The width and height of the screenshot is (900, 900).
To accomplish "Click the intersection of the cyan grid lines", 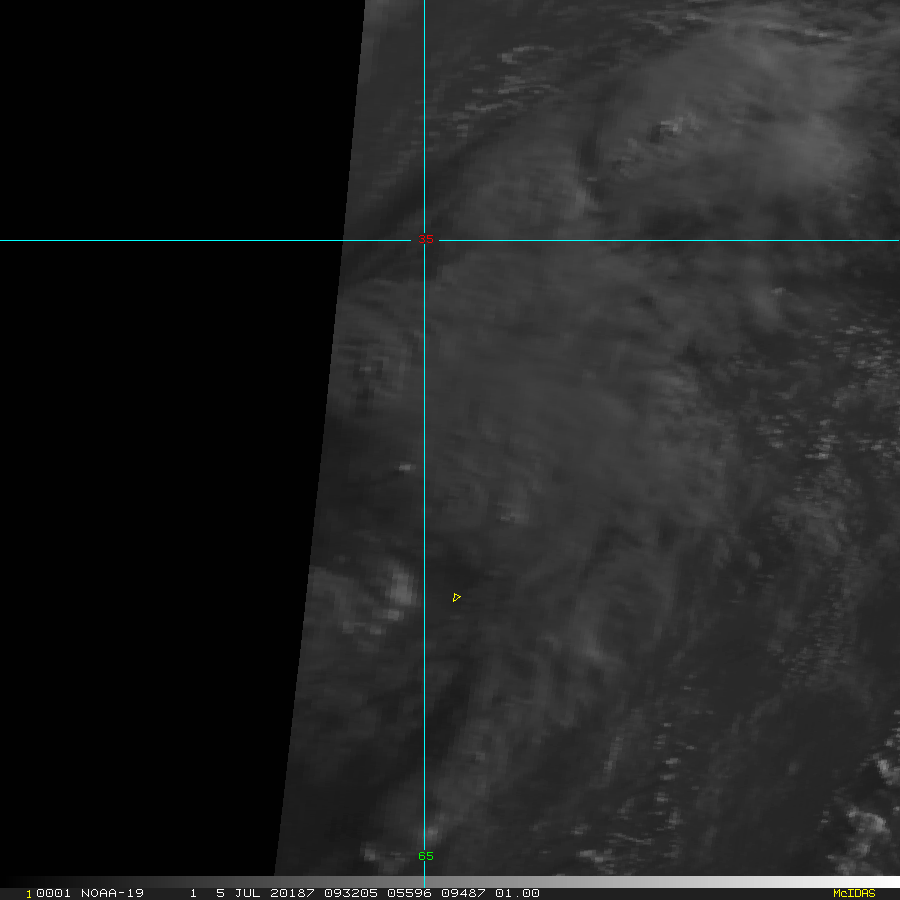I will pyautogui.click(x=424, y=240).
